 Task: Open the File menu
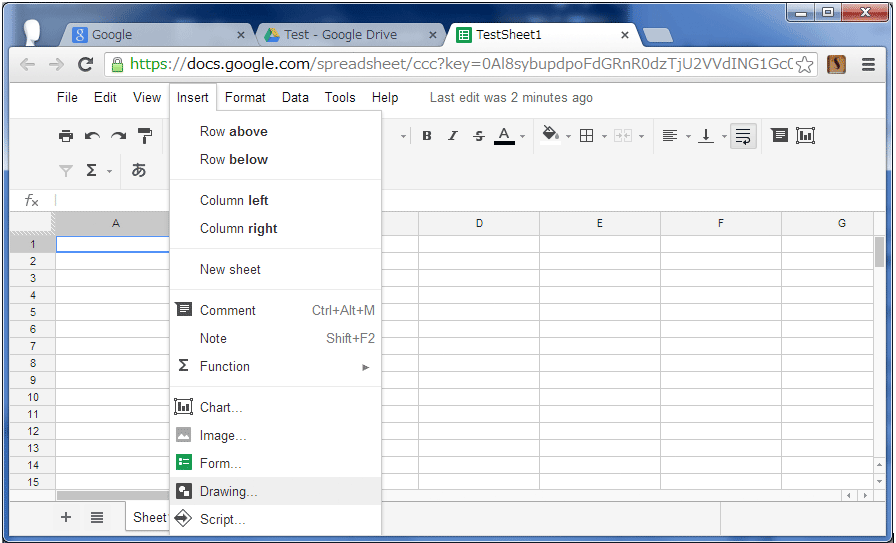point(67,98)
